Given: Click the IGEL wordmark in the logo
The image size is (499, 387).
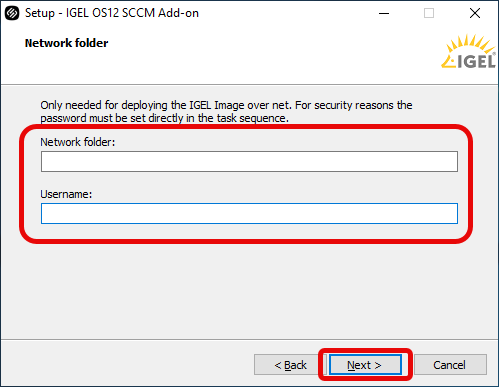Looking at the screenshot, I should click(x=476, y=62).
